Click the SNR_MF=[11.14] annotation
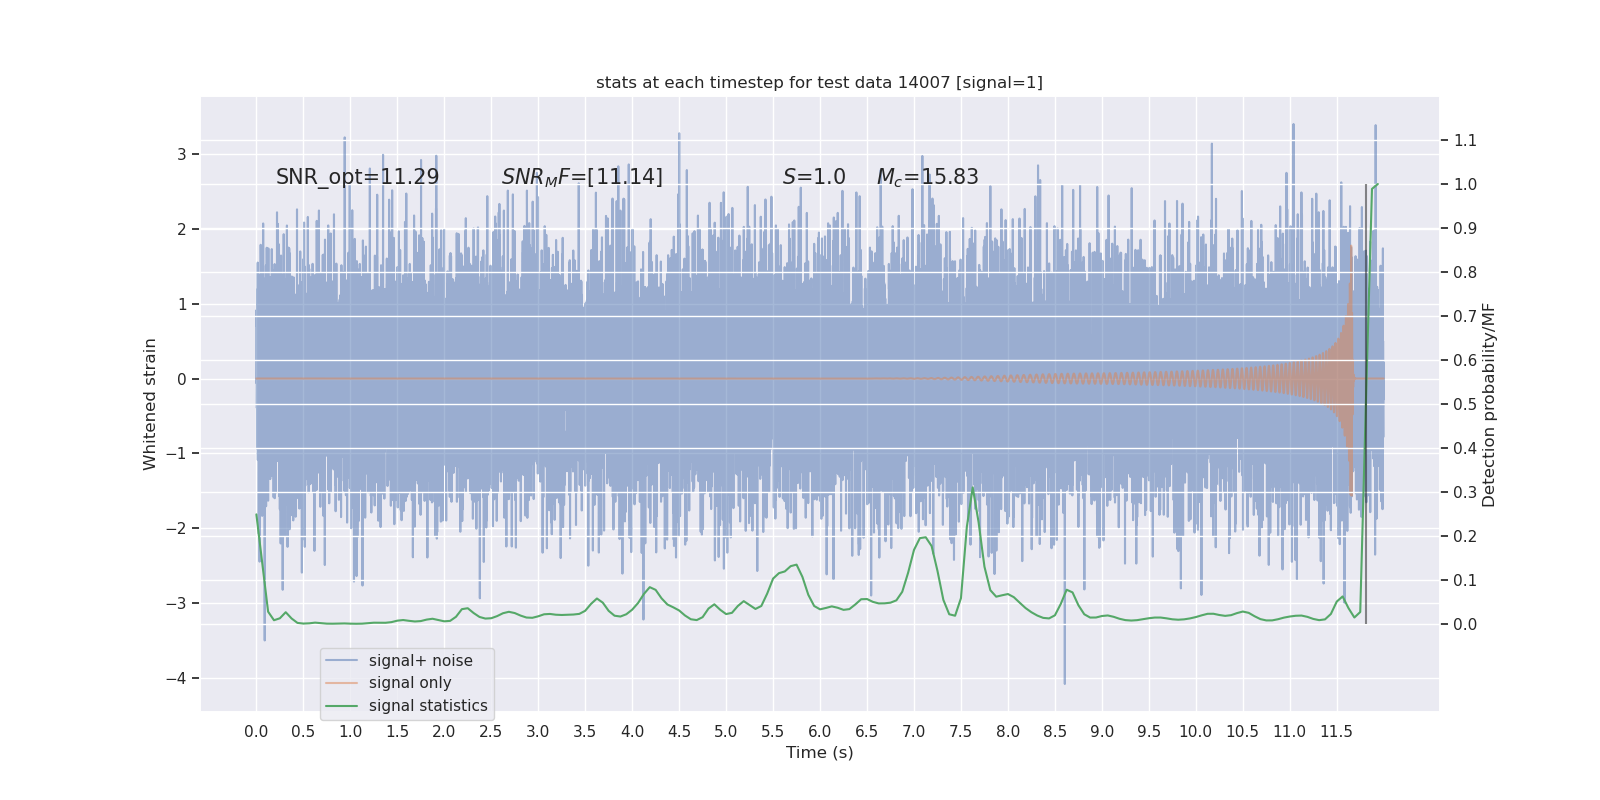 coord(582,177)
